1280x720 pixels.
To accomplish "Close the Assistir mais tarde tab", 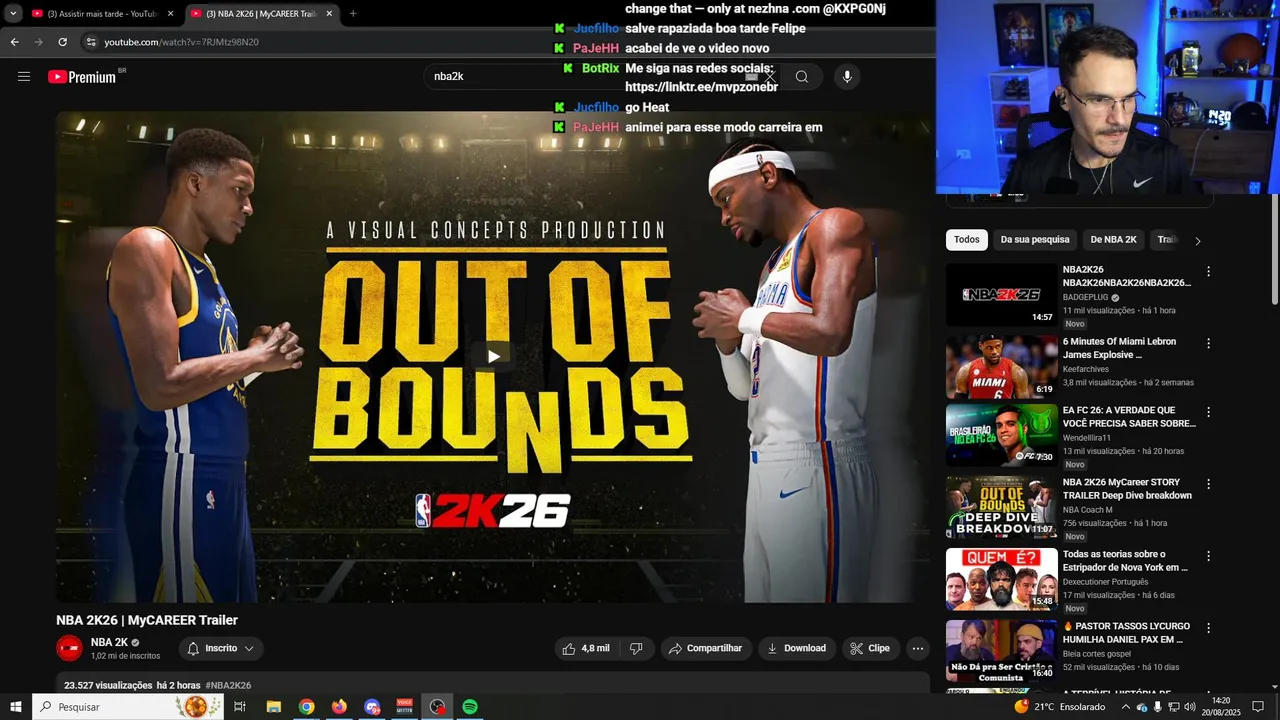I will pos(170,14).
